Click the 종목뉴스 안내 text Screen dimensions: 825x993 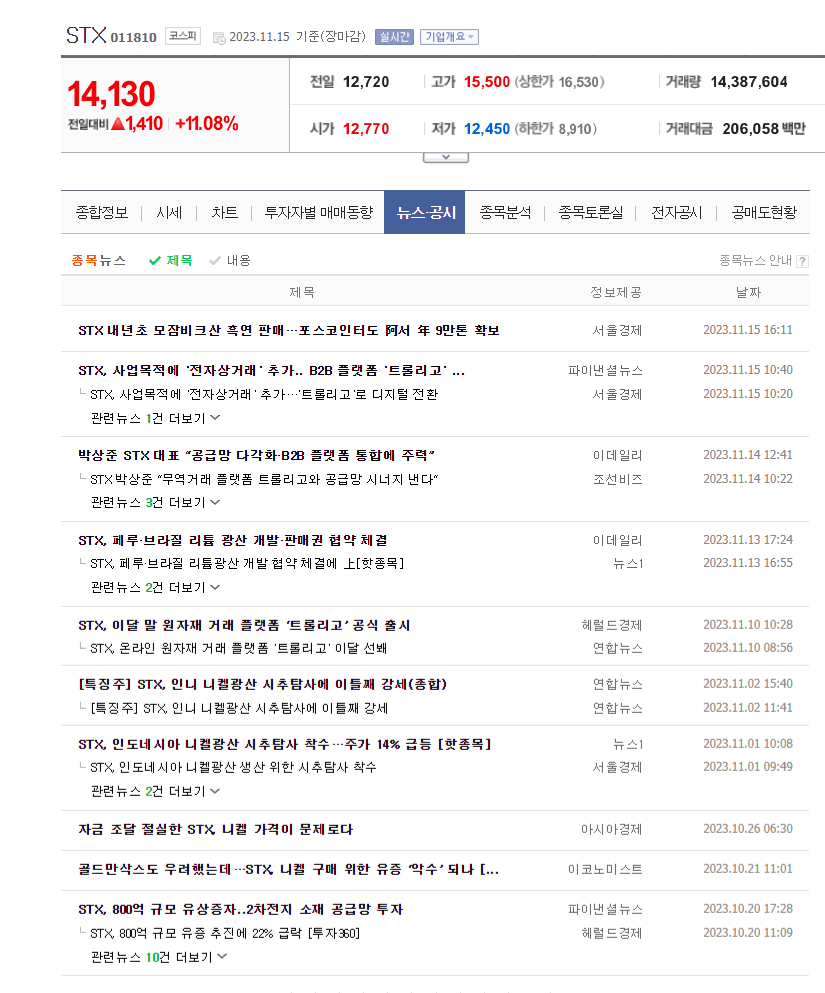tap(755, 260)
